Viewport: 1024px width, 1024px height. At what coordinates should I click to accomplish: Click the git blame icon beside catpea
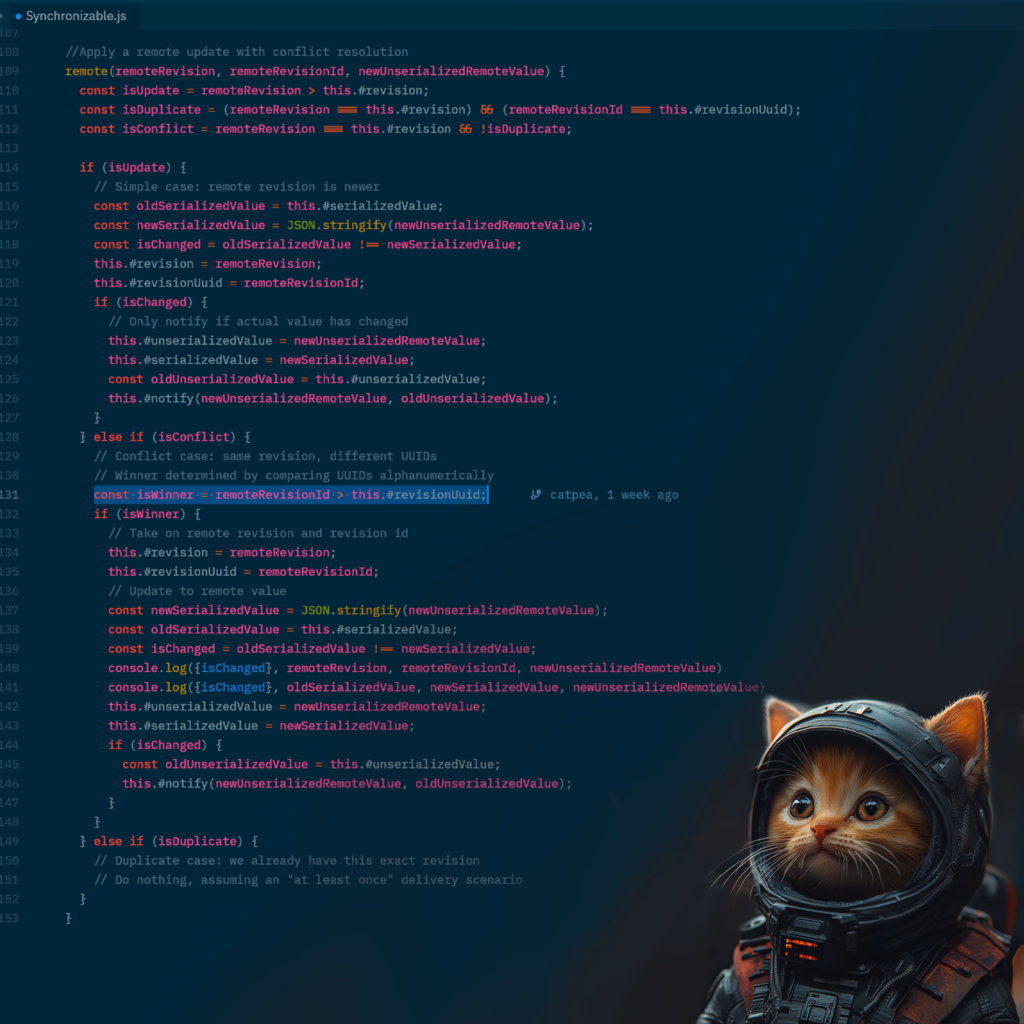tap(536, 495)
